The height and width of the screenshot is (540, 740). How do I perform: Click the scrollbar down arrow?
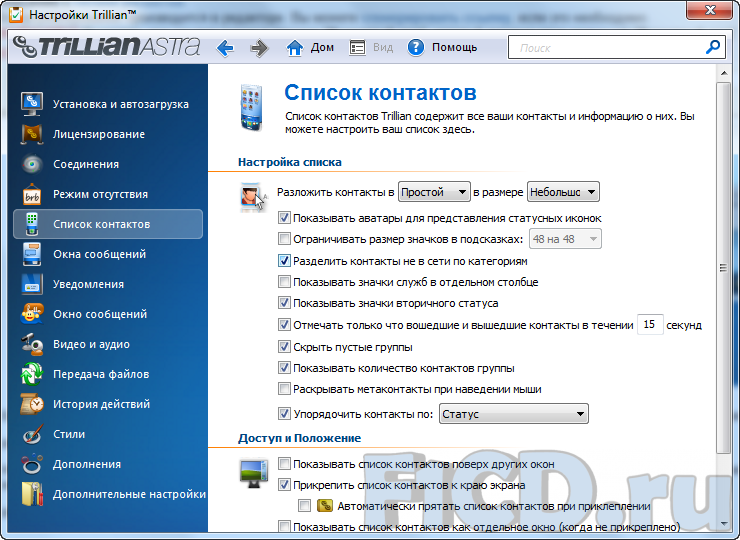[723, 523]
